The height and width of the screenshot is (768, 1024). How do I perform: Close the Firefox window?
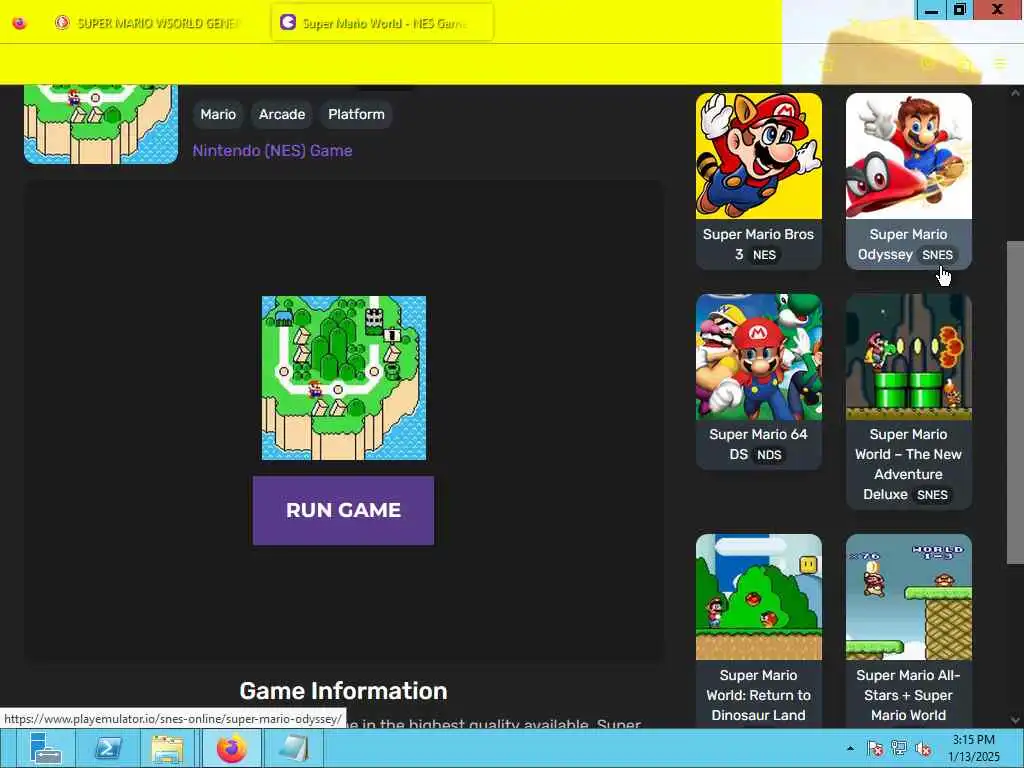(998, 10)
